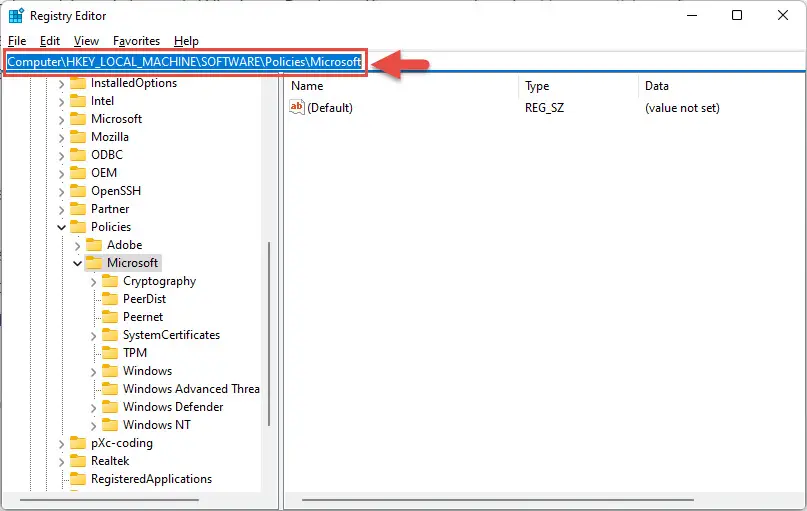This screenshot has height=511, width=807.
Task: Click the RegisteredApplications folder icon
Action: click(x=78, y=479)
